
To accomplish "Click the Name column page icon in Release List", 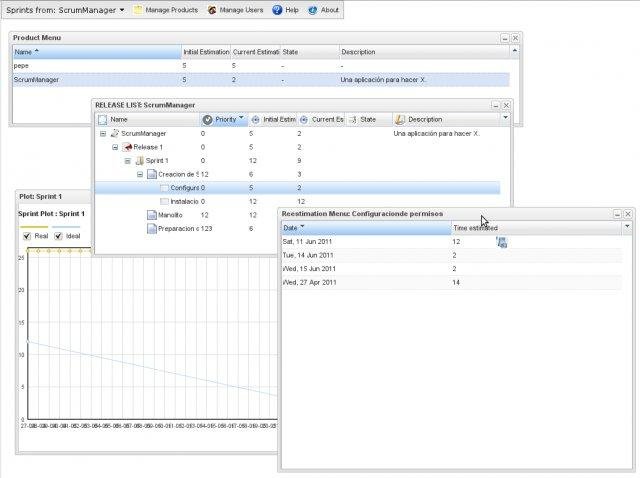I will (x=102, y=120).
